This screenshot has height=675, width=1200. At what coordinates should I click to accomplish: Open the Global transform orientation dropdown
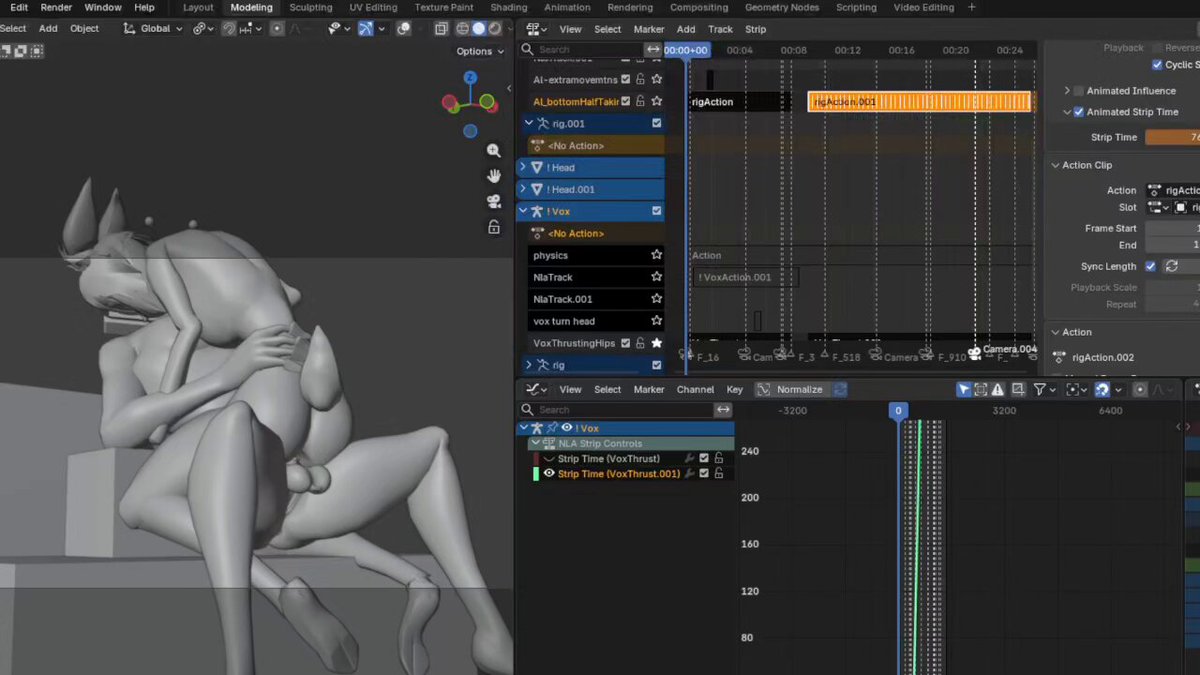154,29
